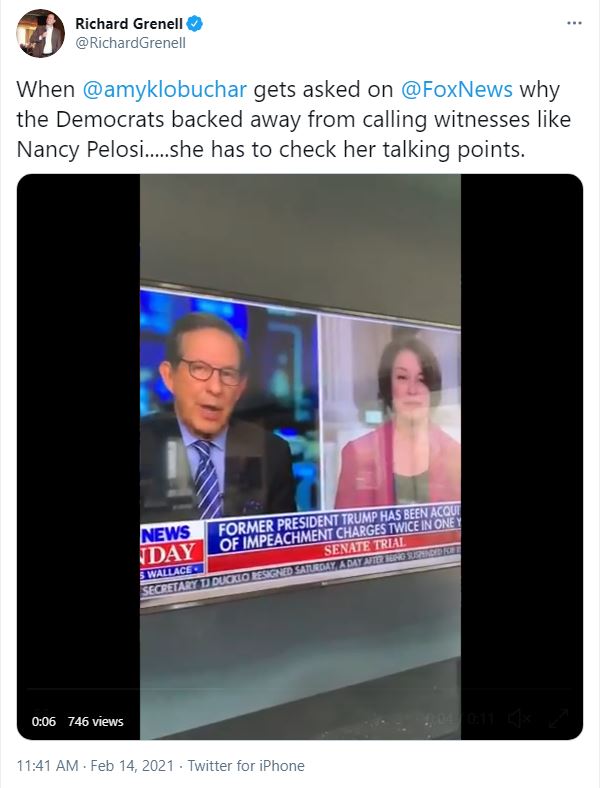
Task: Open the Twitter for iPhone source link
Action: (x=246, y=766)
